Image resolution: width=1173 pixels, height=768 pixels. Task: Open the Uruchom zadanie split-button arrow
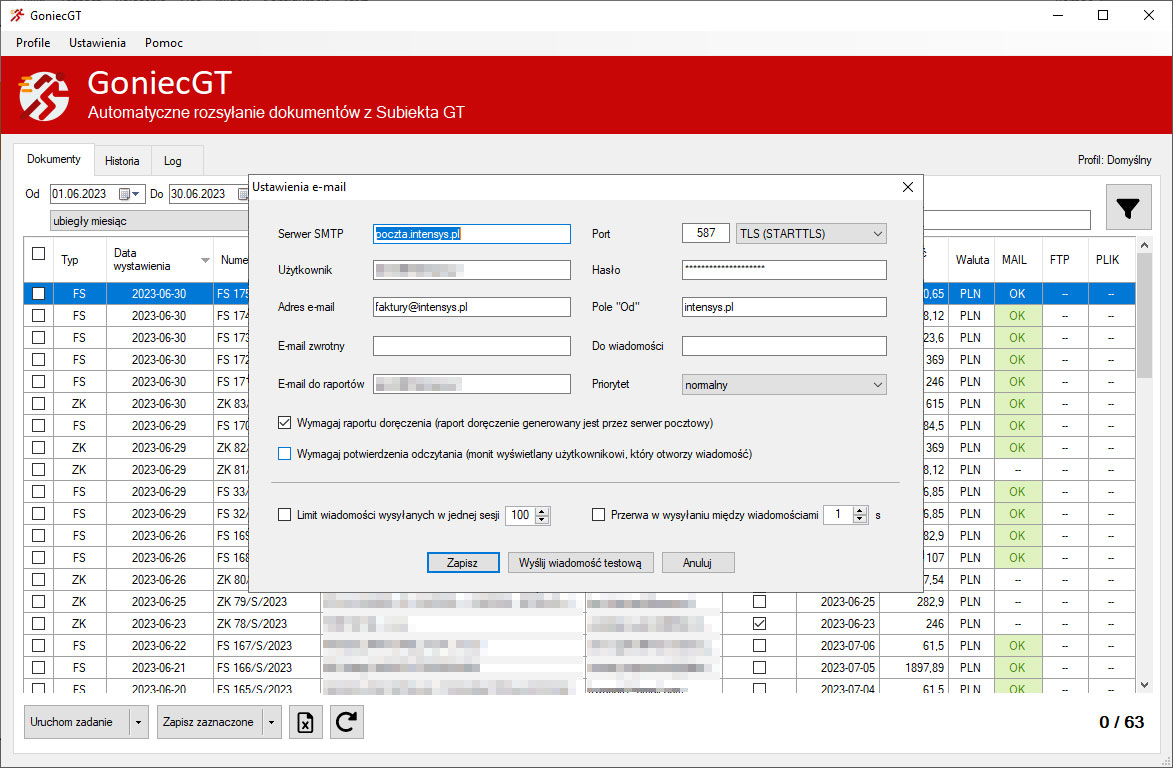[138, 722]
